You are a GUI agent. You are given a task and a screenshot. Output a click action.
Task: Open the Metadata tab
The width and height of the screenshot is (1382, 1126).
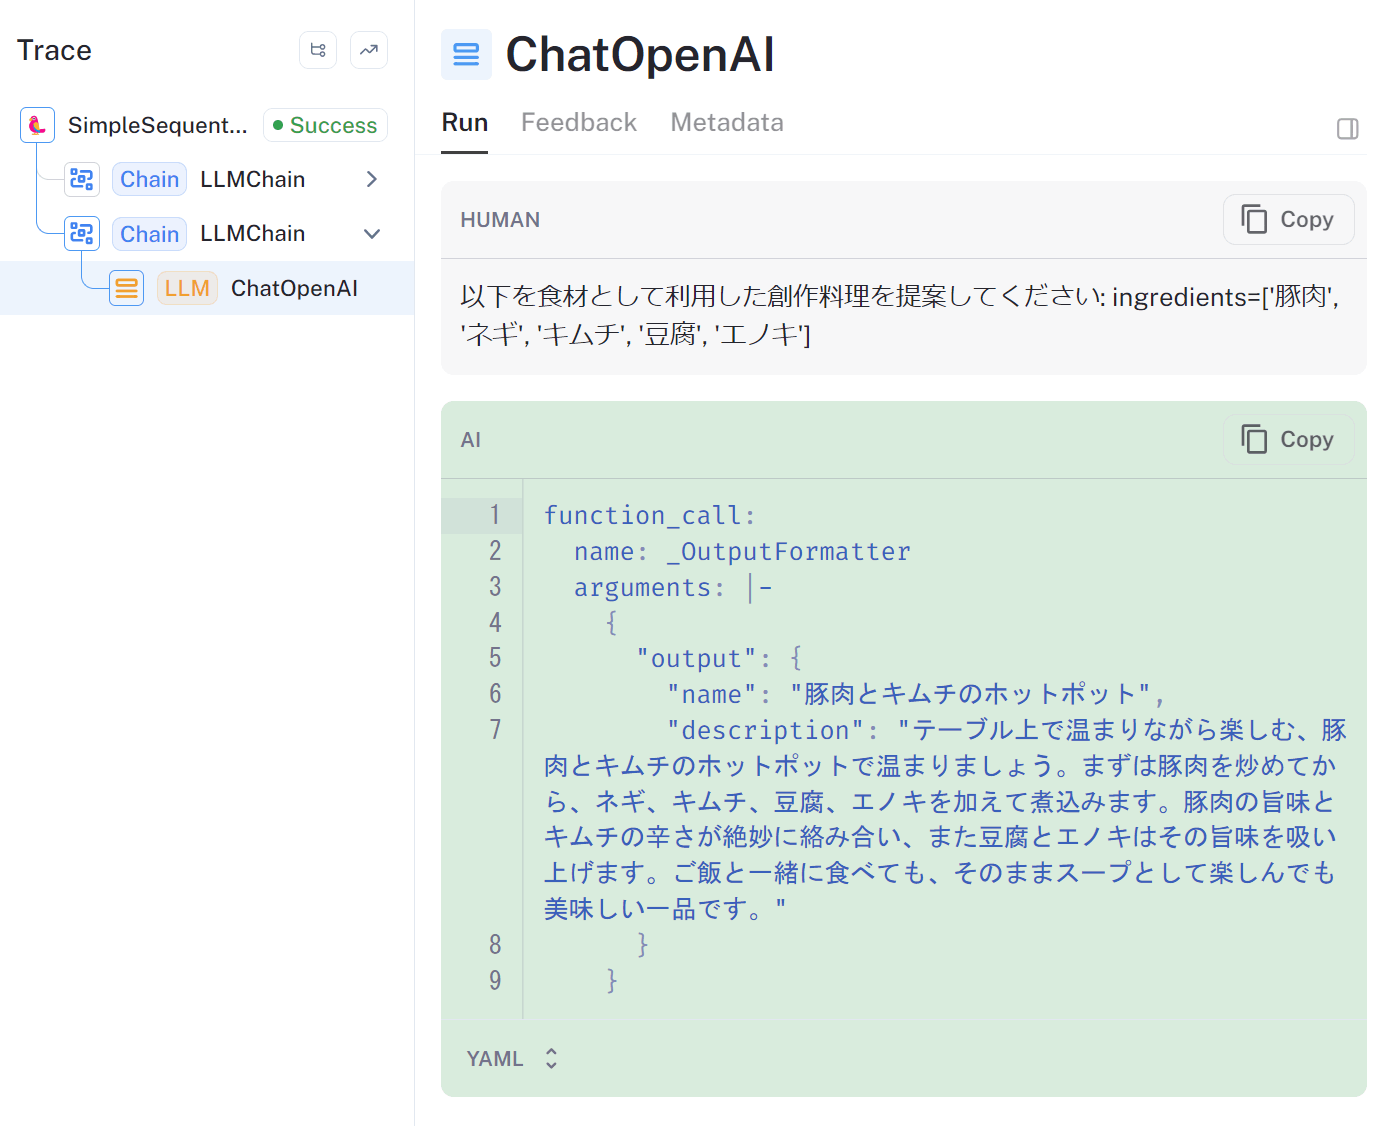pos(727,123)
